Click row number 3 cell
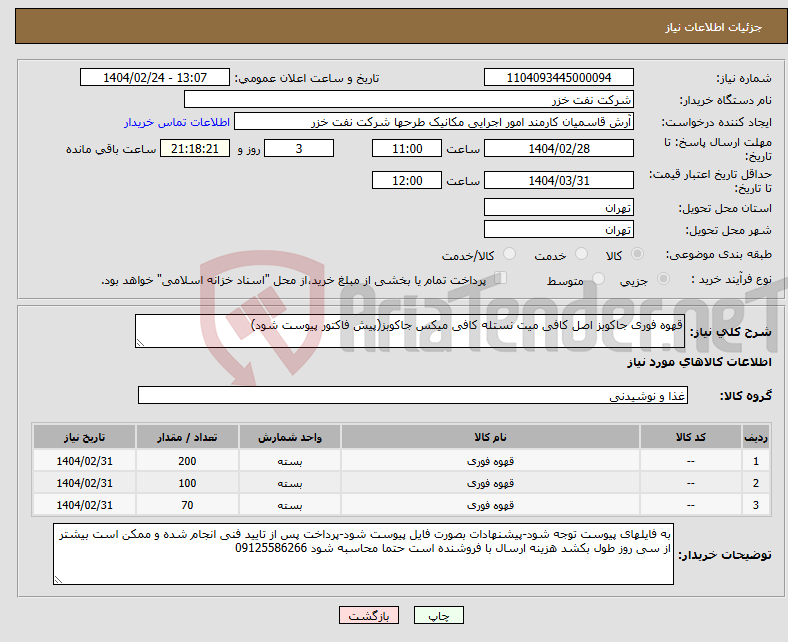 coord(756,505)
